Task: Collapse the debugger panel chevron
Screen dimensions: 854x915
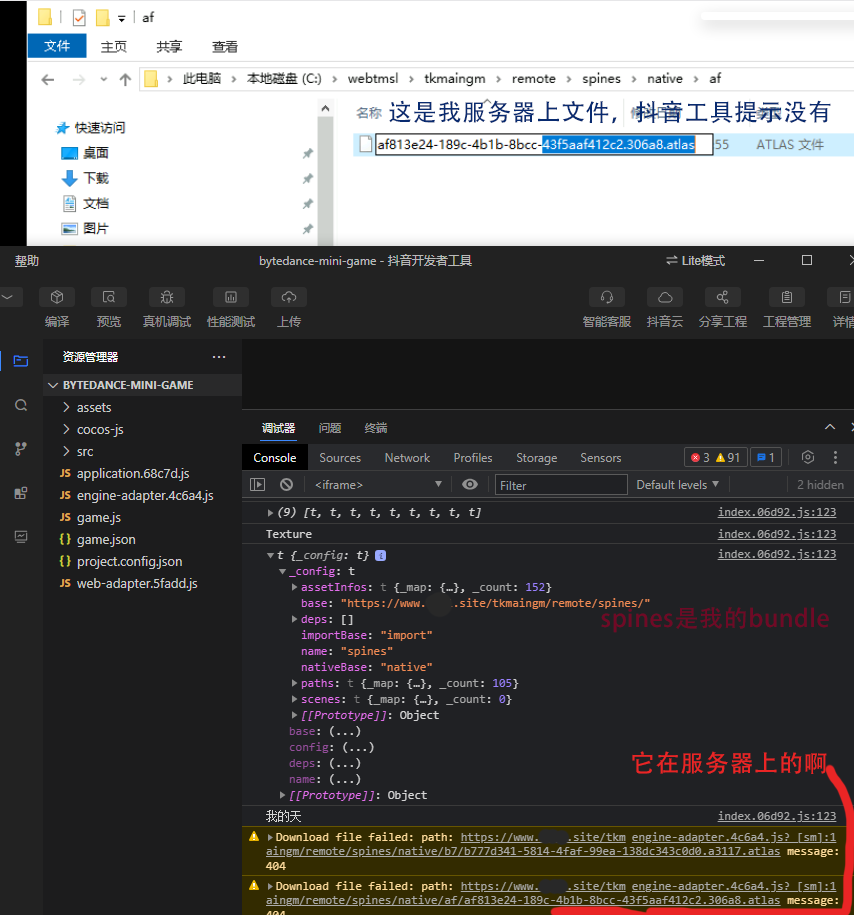Action: tap(829, 427)
